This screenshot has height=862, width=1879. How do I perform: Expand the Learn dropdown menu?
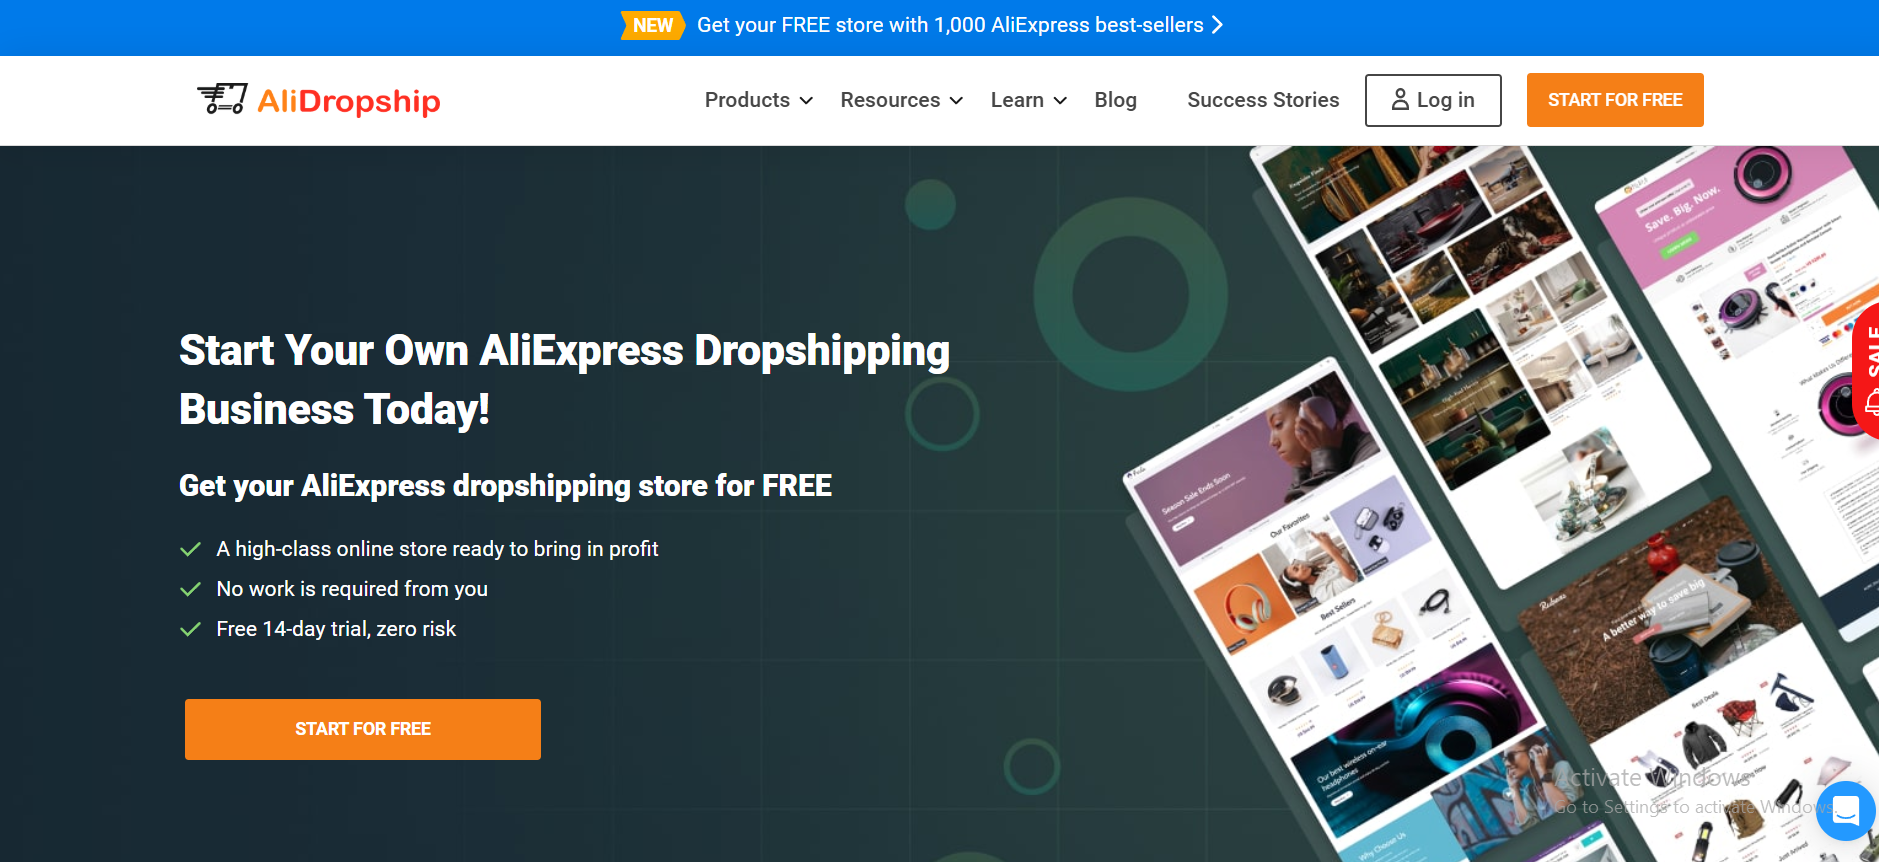(1029, 100)
